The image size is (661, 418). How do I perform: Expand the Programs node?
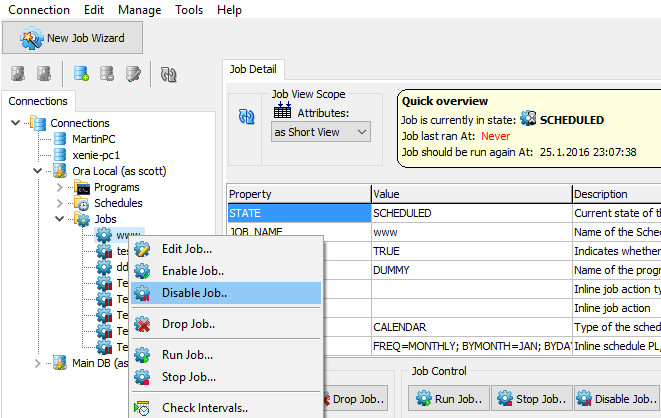[59, 187]
